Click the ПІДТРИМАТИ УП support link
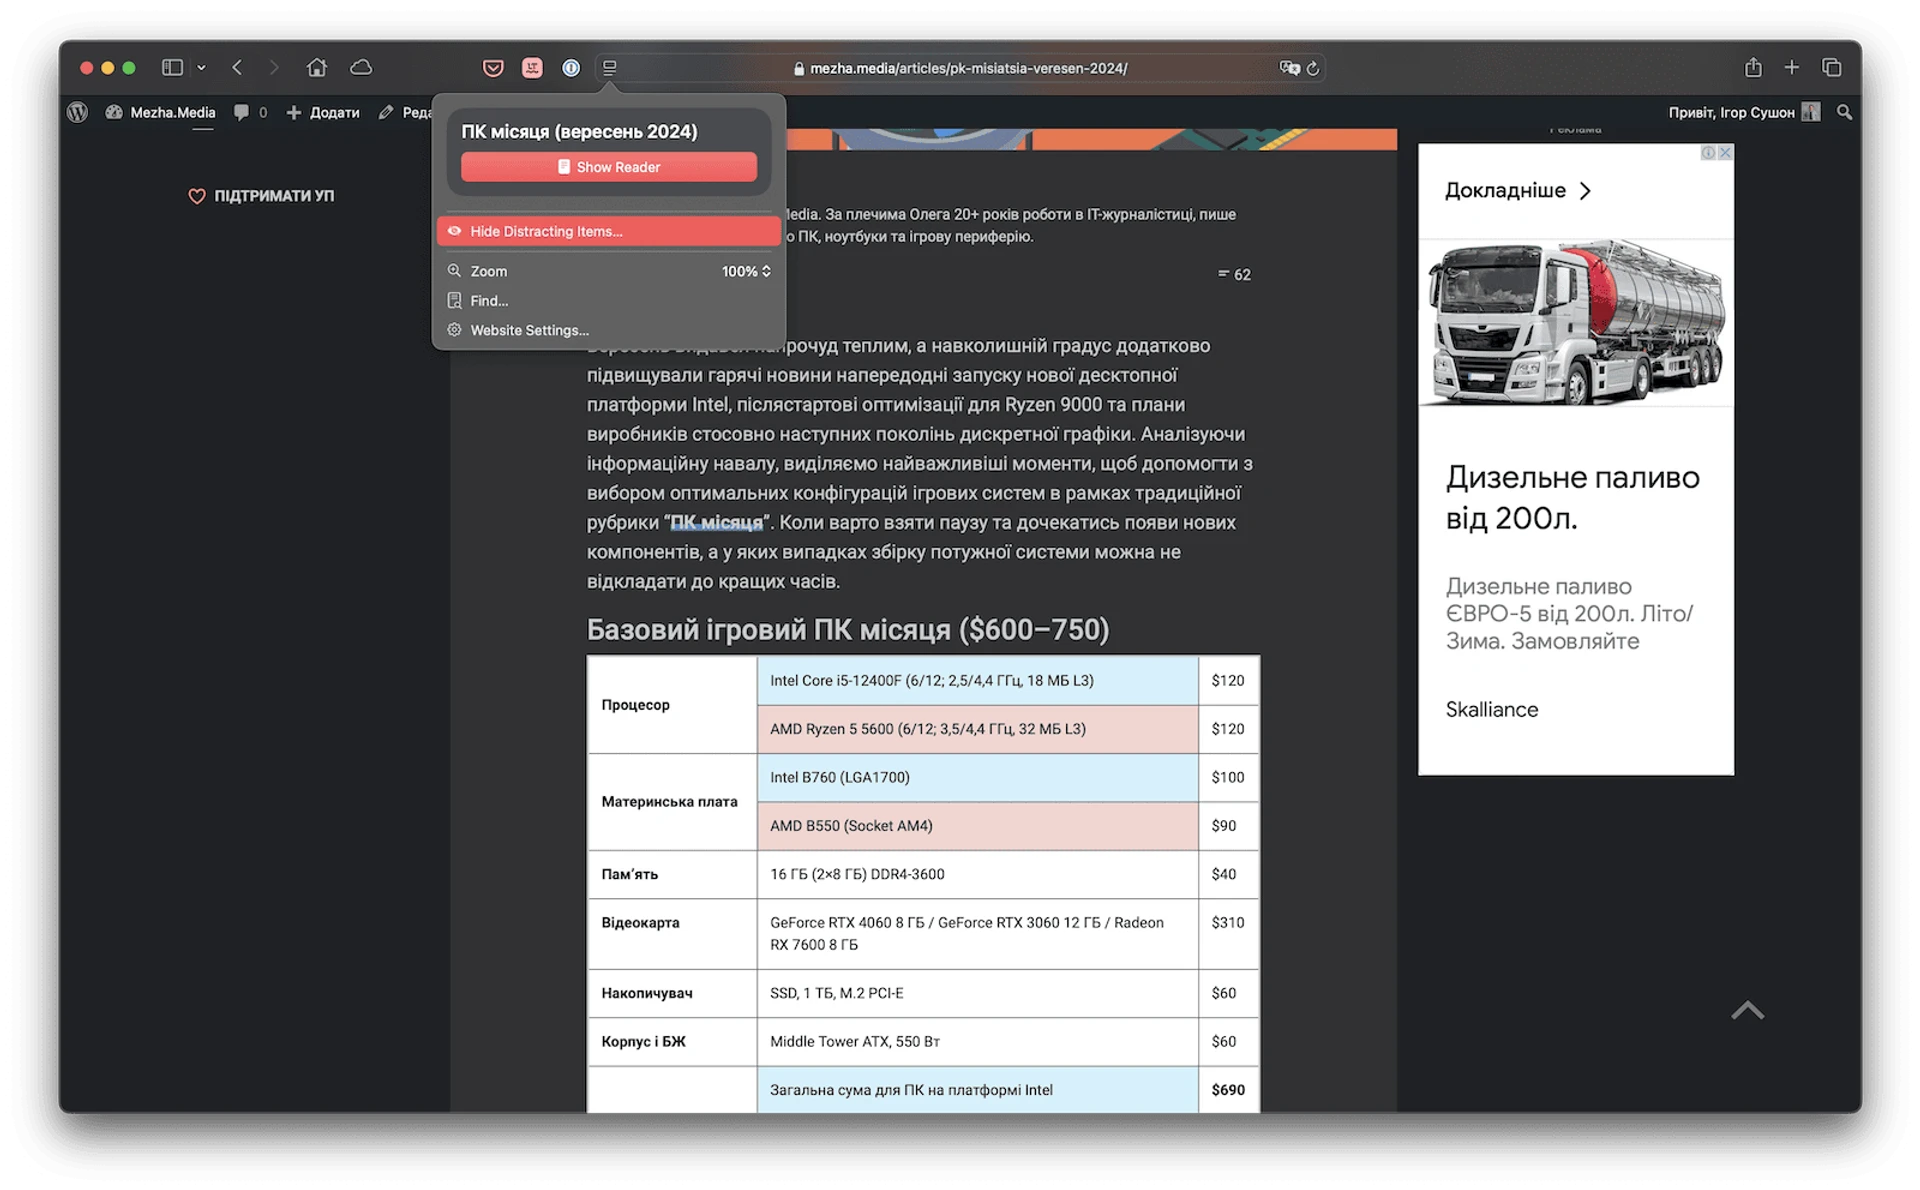Viewport: 1920px width, 1190px height. tap(261, 196)
